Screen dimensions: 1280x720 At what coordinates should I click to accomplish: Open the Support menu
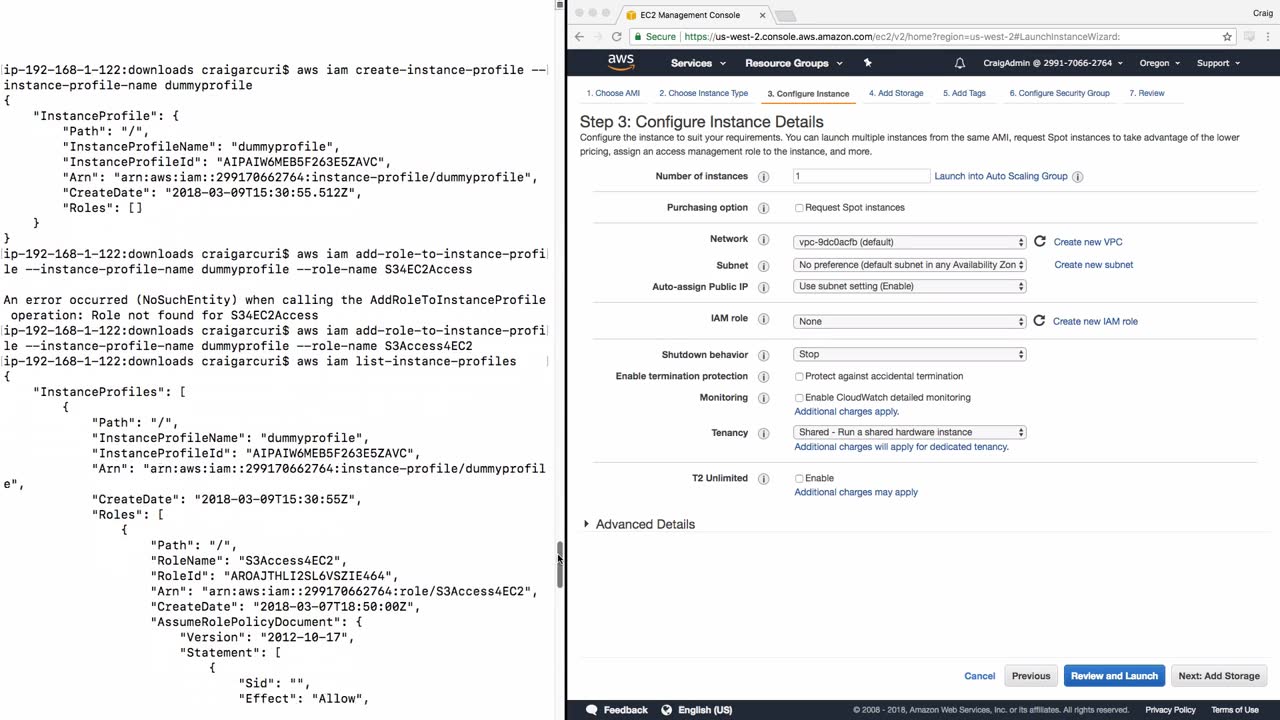coord(1218,63)
